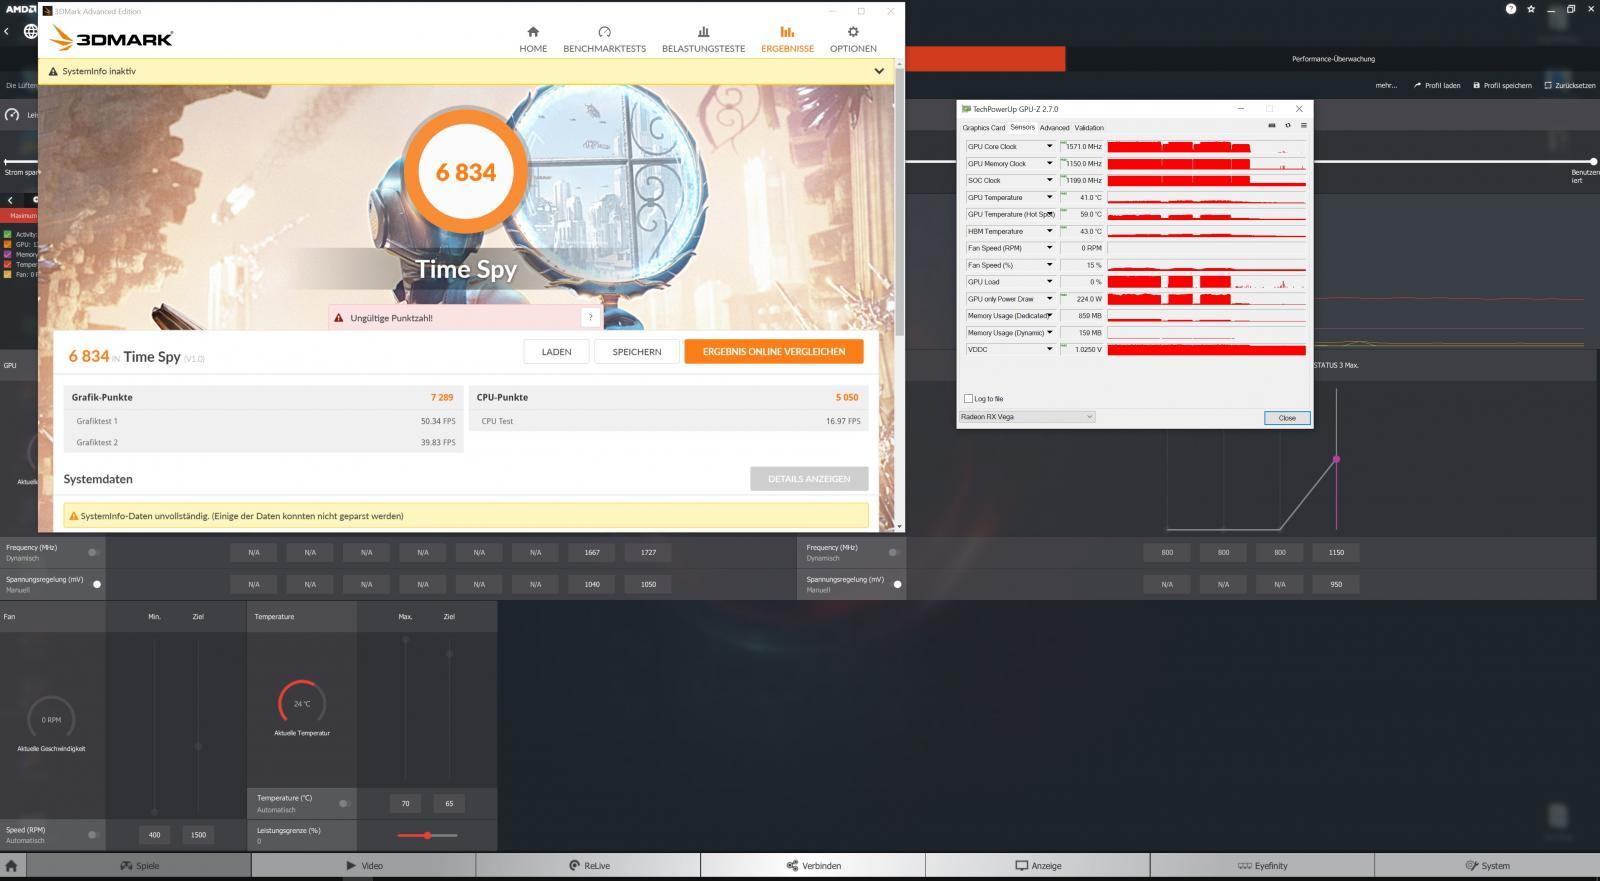Click the Radeon Settings home icon

[x=11, y=866]
